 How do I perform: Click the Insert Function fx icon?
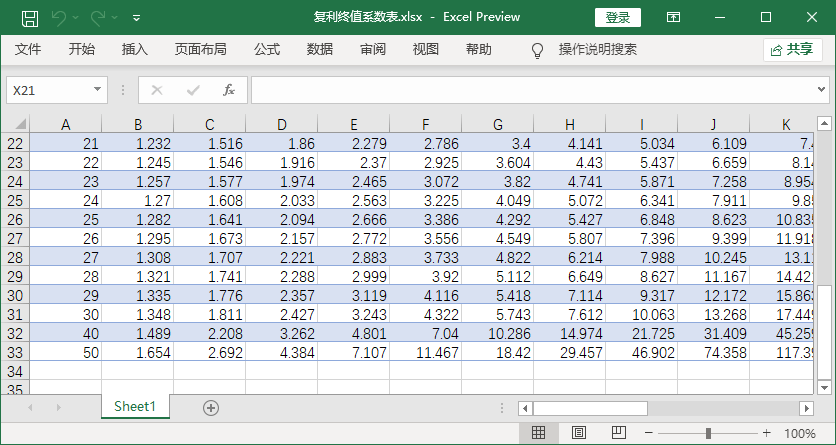tap(228, 90)
